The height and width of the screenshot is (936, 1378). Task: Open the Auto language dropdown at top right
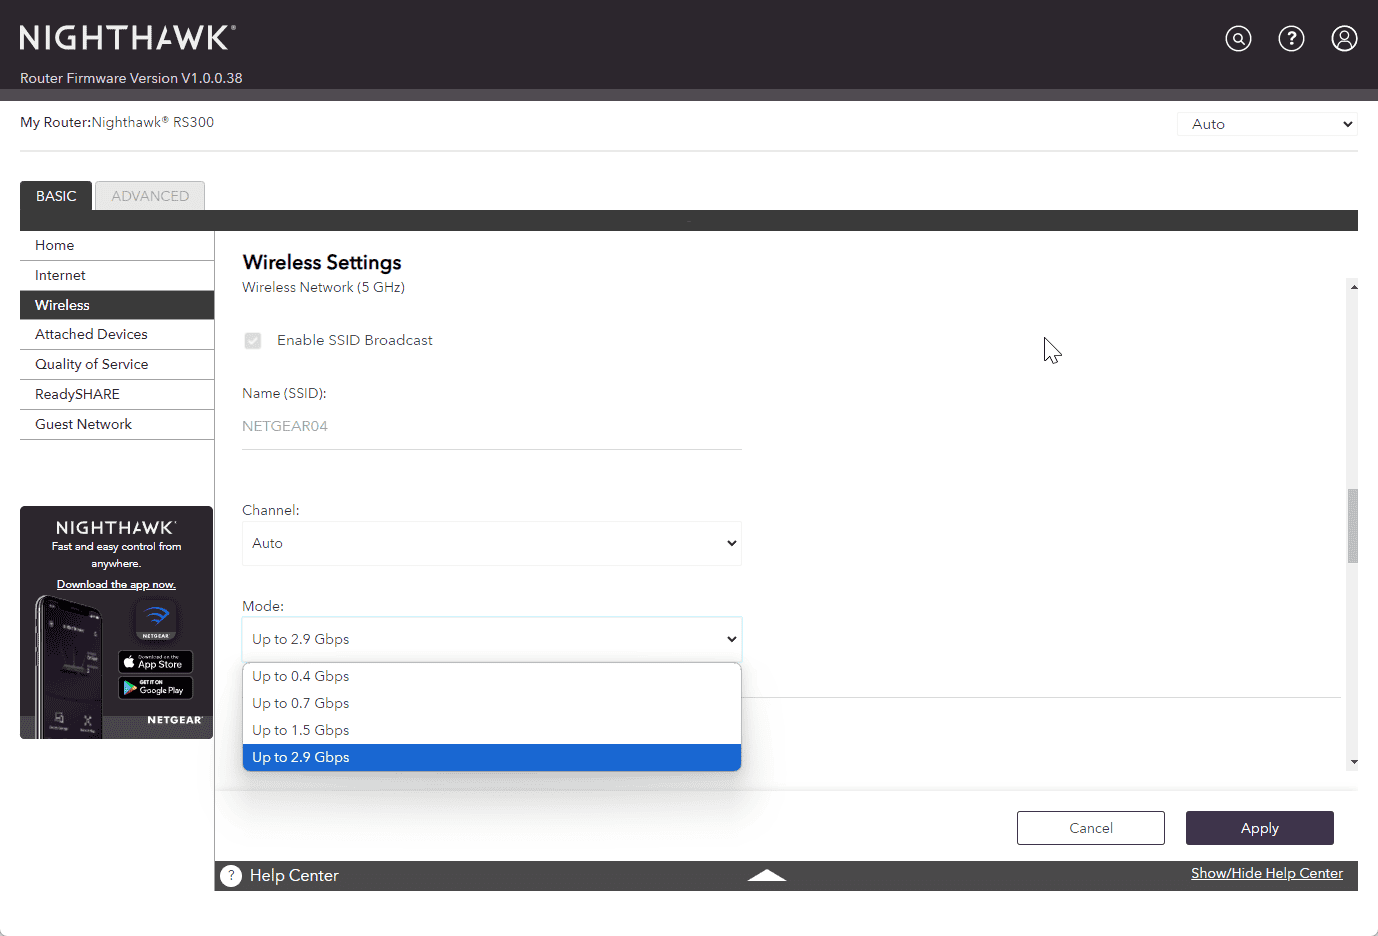pyautogui.click(x=1267, y=124)
